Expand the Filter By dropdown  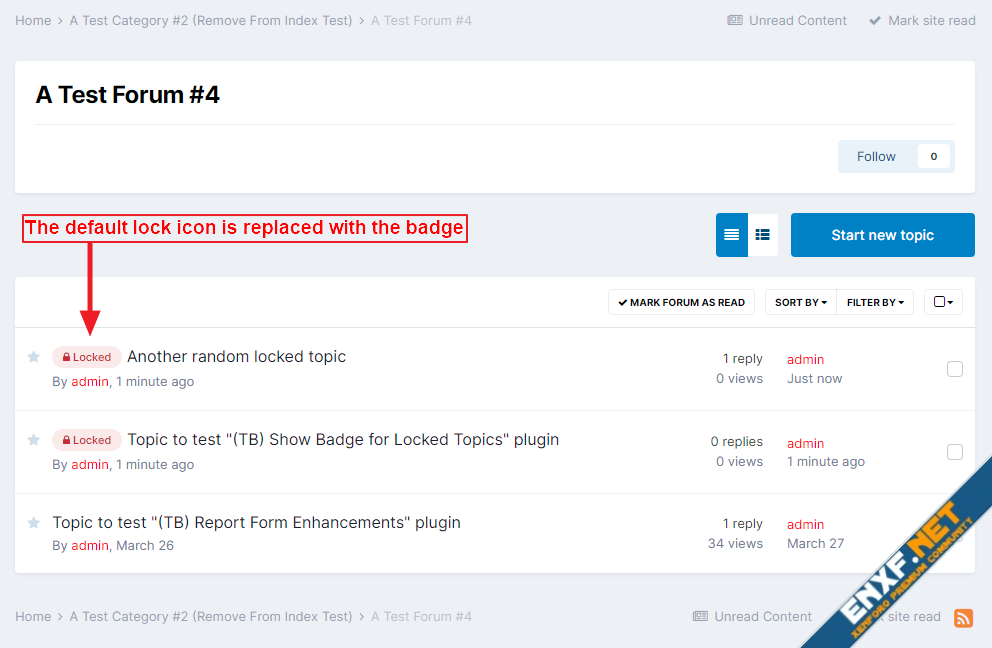[x=875, y=302]
